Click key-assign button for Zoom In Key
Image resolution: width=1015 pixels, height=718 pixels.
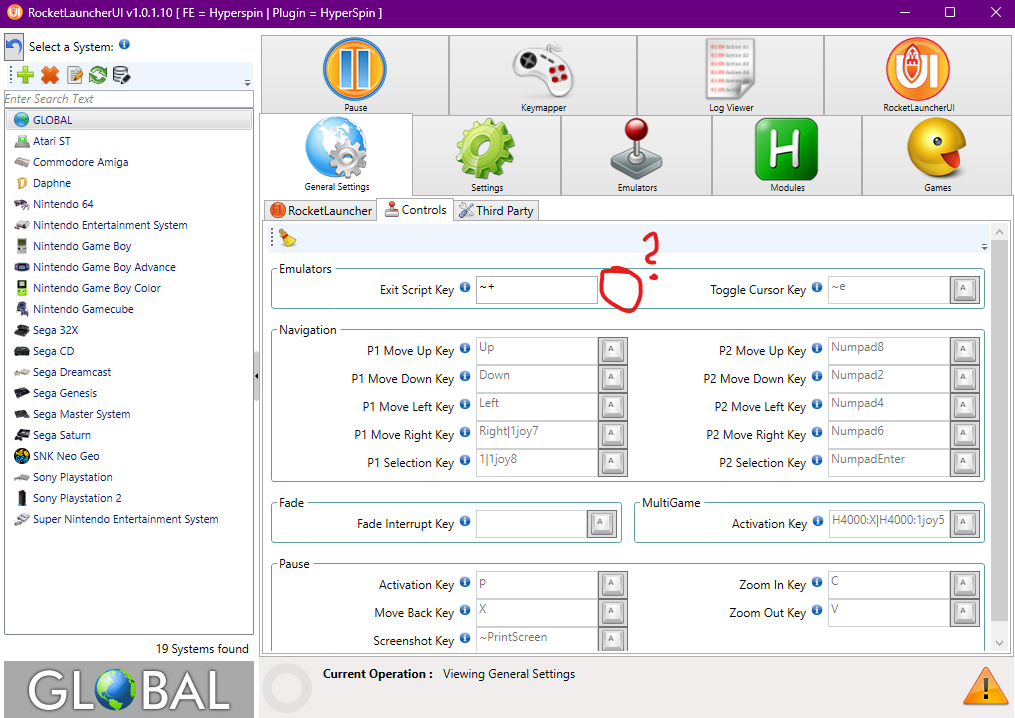tap(965, 585)
